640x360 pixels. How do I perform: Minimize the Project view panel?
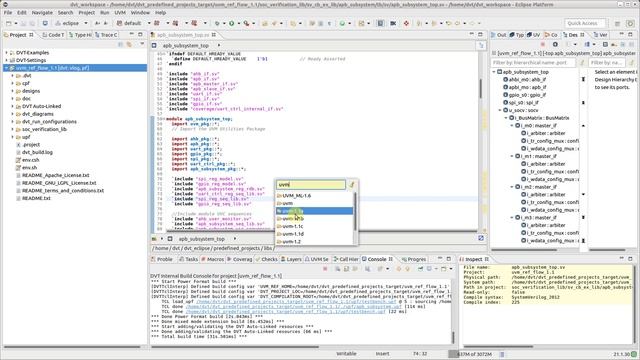tap(131, 35)
